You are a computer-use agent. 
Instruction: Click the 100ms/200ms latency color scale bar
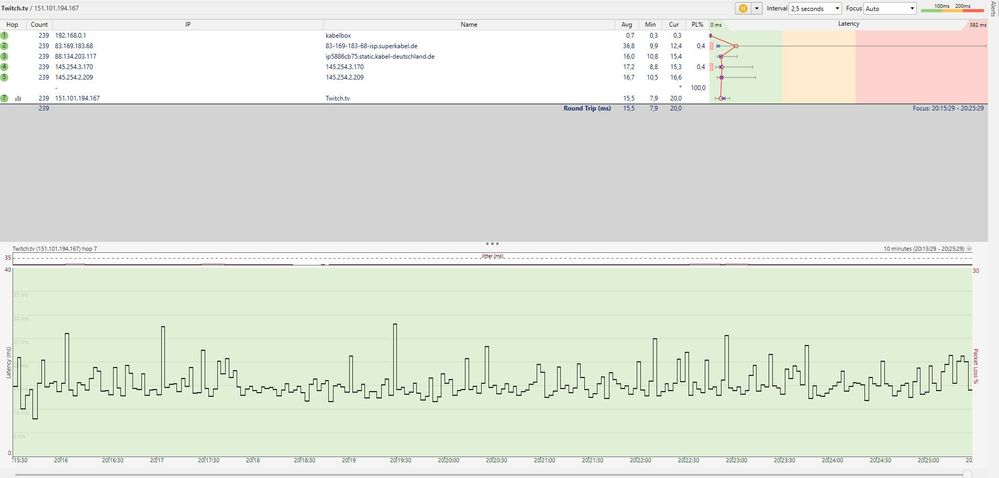[952, 10]
